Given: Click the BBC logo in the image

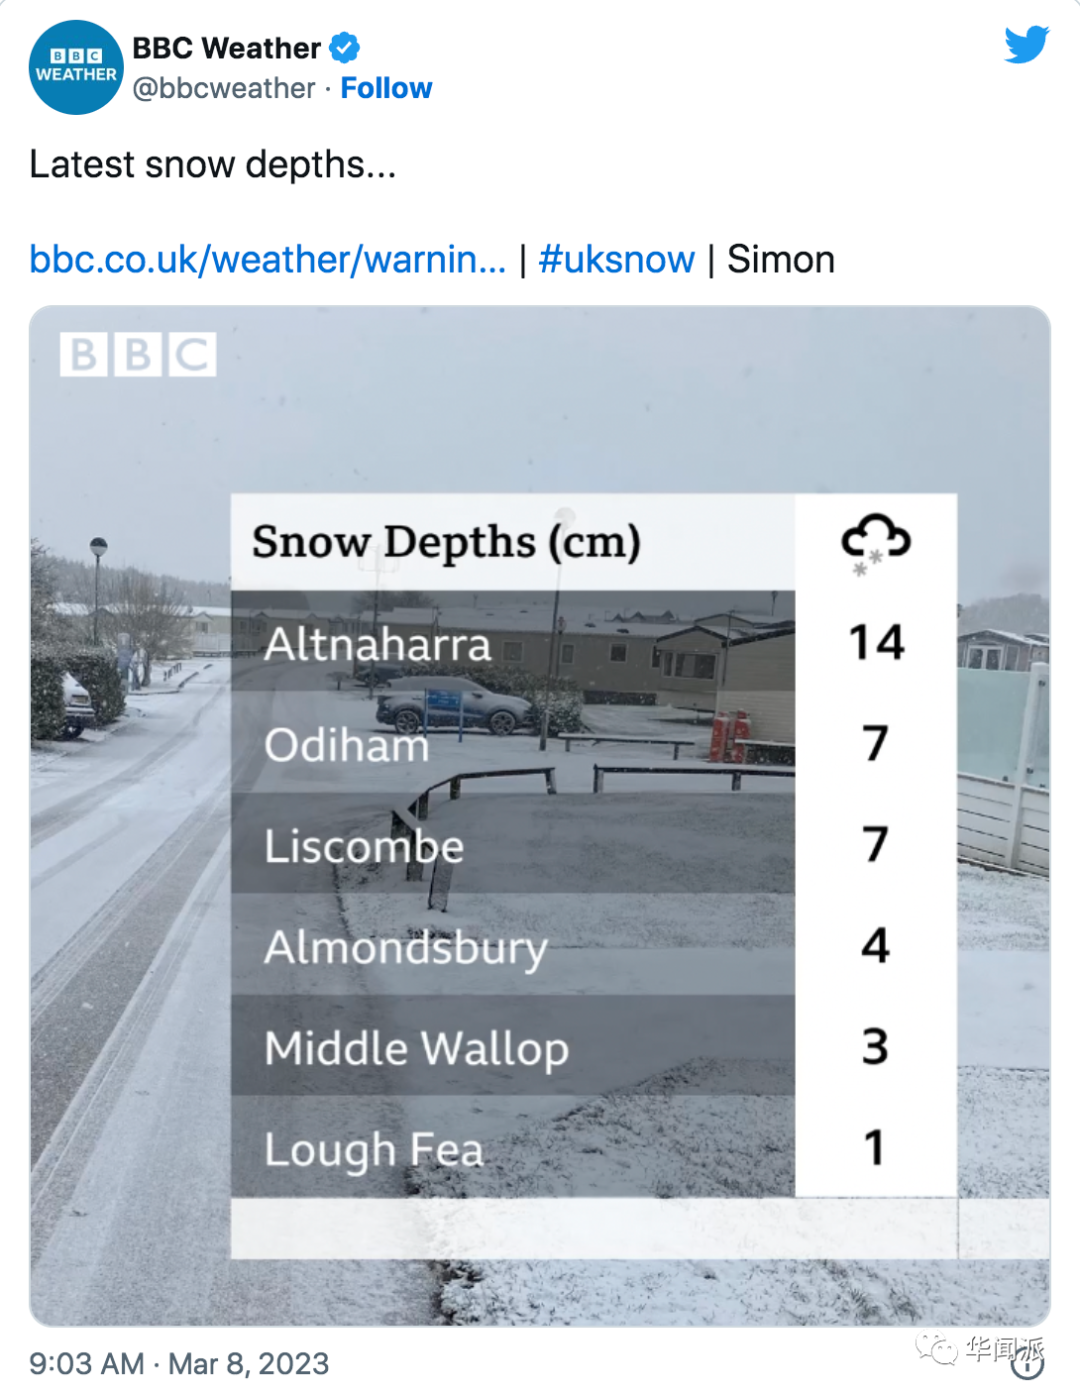Looking at the screenshot, I should click(138, 354).
